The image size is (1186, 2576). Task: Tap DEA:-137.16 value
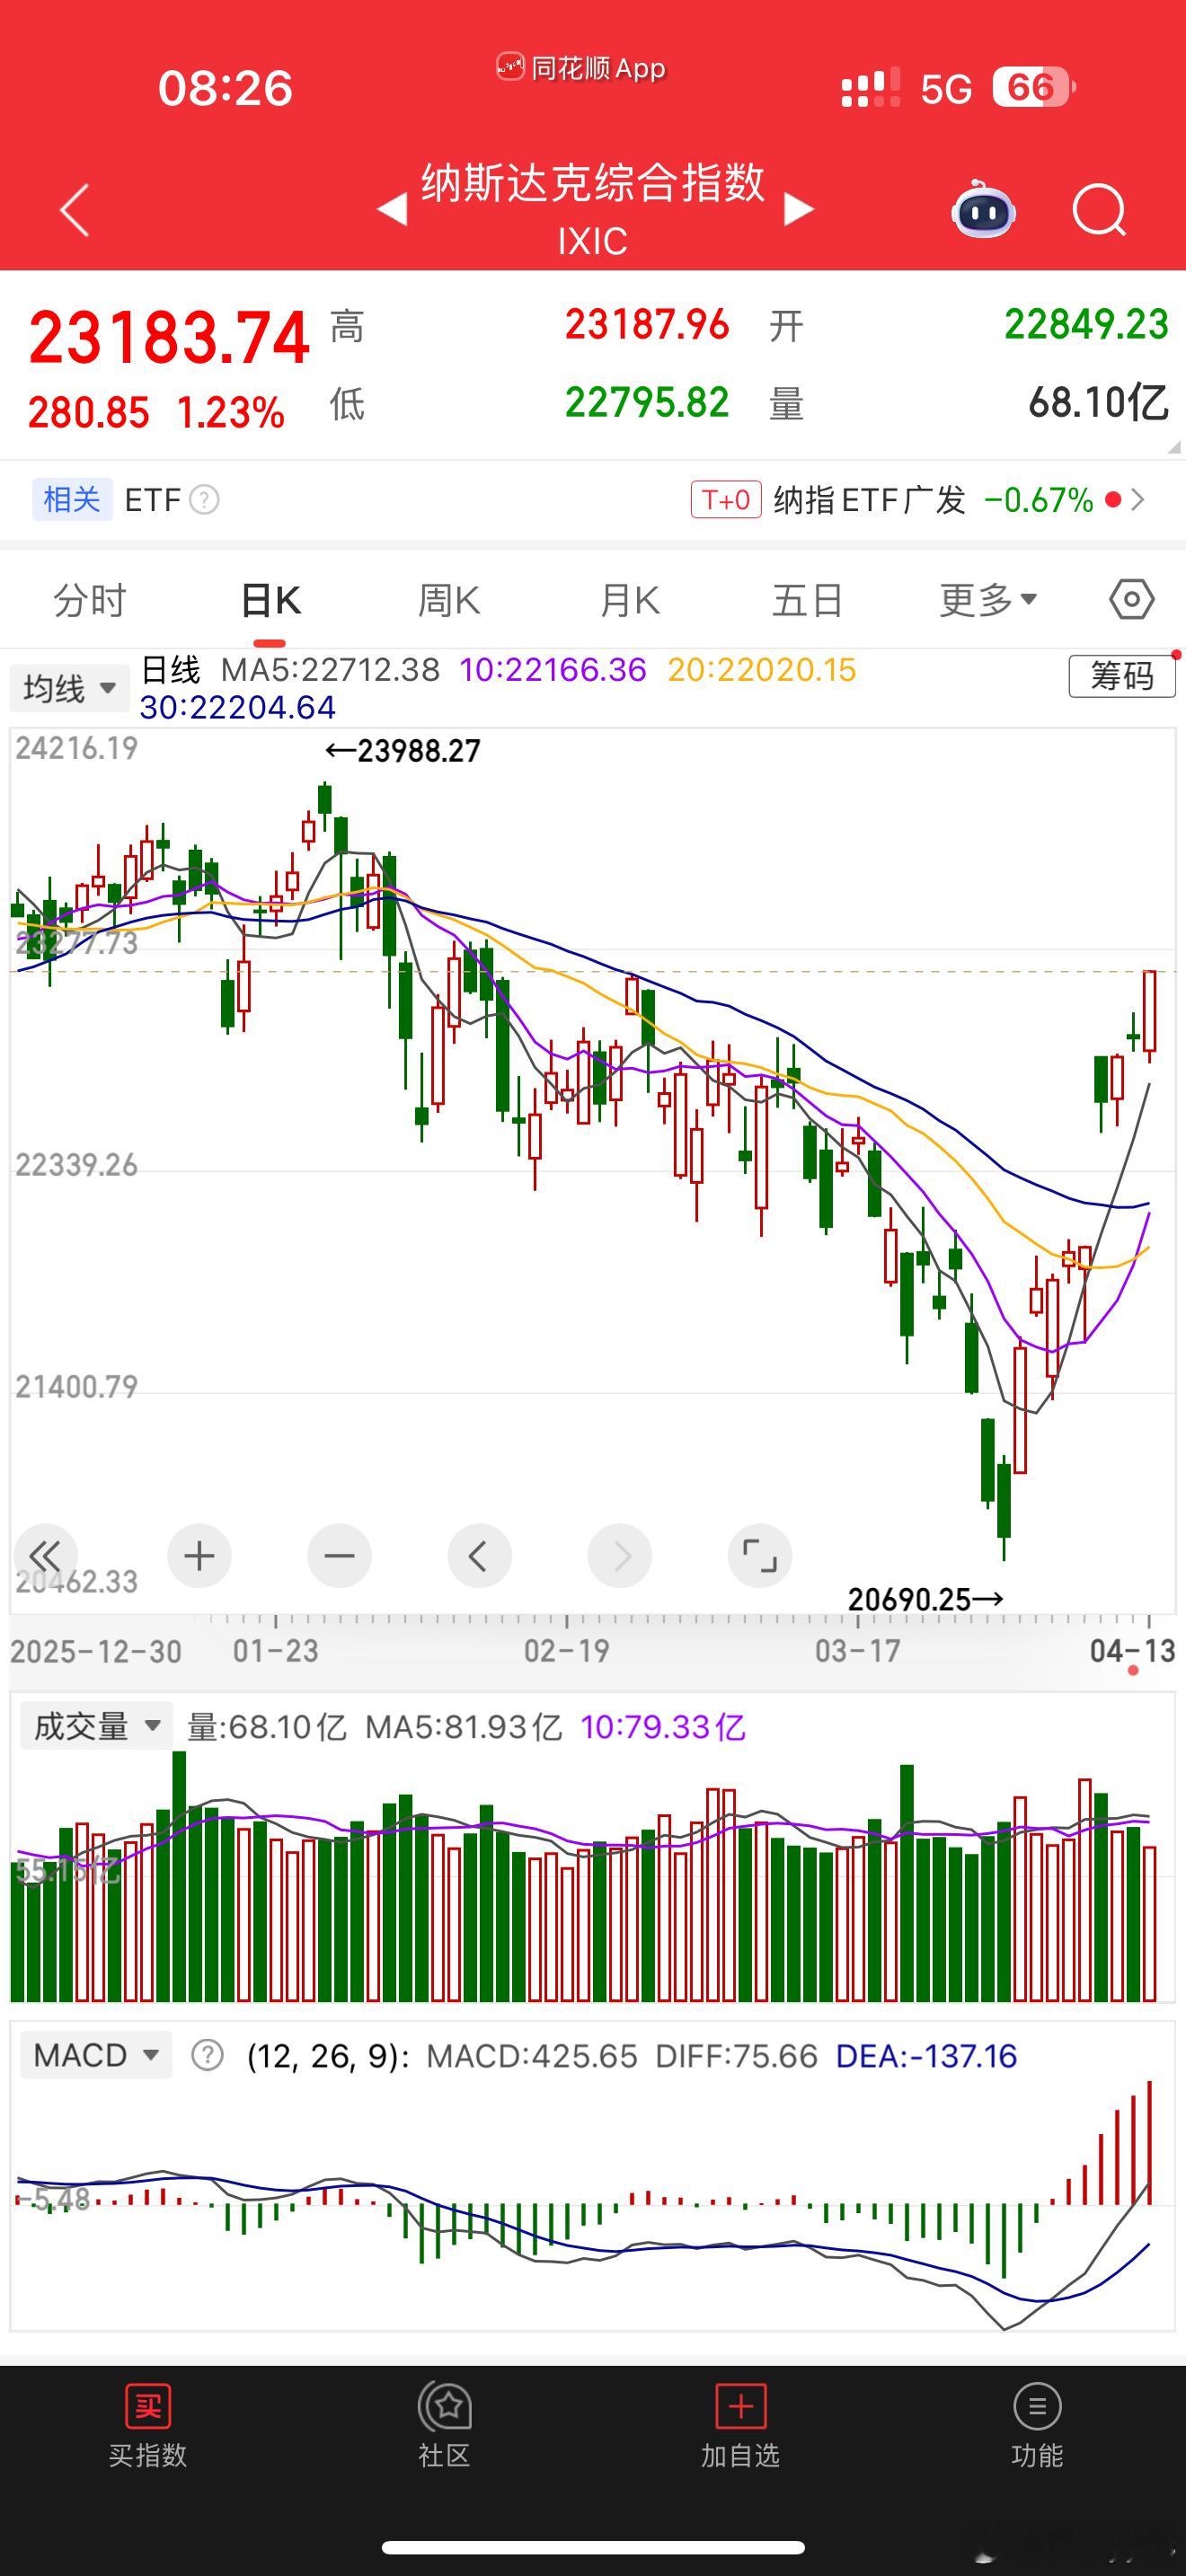tap(926, 2056)
